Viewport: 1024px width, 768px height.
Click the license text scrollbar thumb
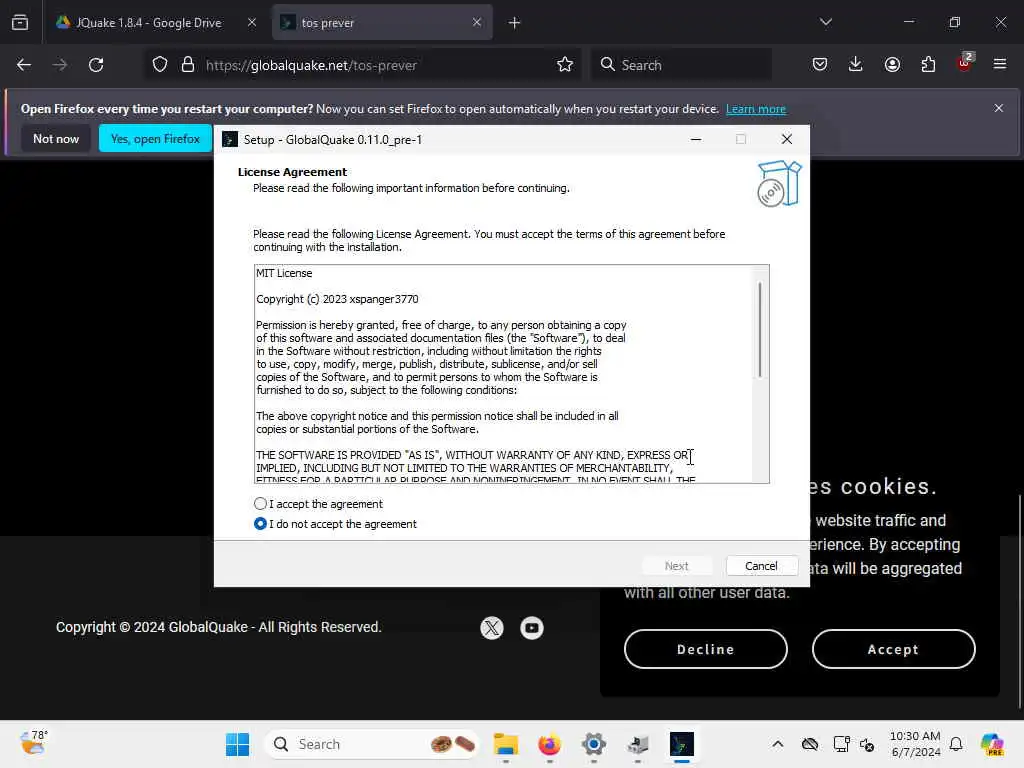[760, 329]
